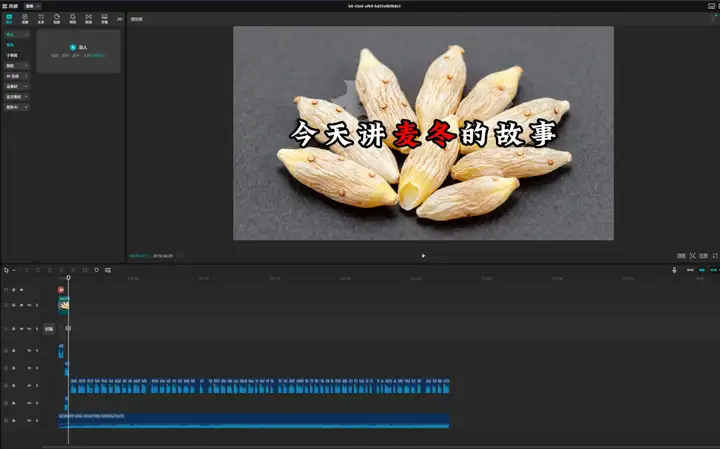Expand the bottom-most sidebar section dropdown
720x449 pixels.
coord(17,107)
